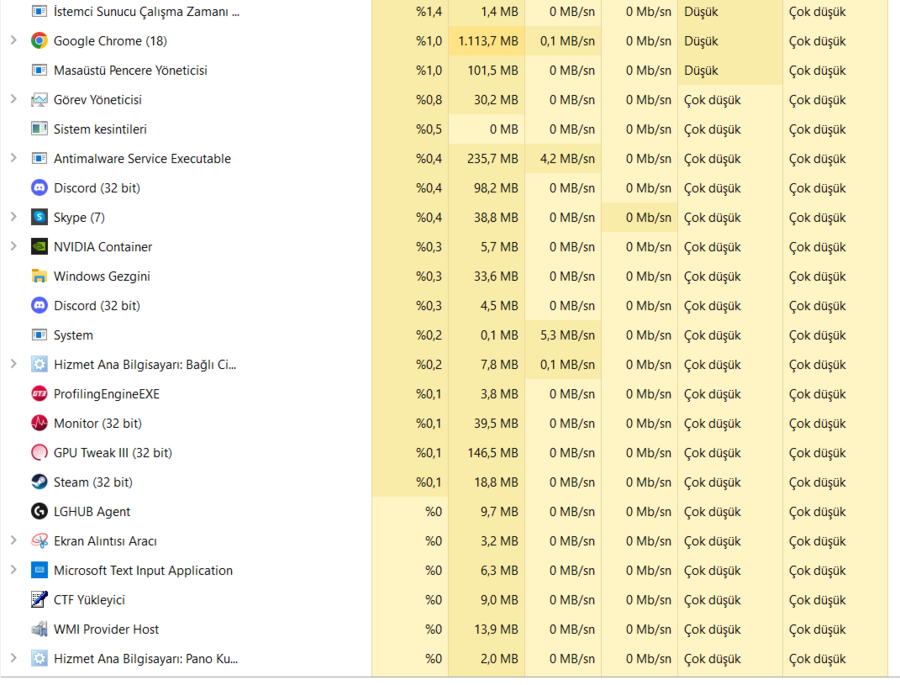Click the 33,6 MB memory value
900x685 pixels.
(496, 276)
